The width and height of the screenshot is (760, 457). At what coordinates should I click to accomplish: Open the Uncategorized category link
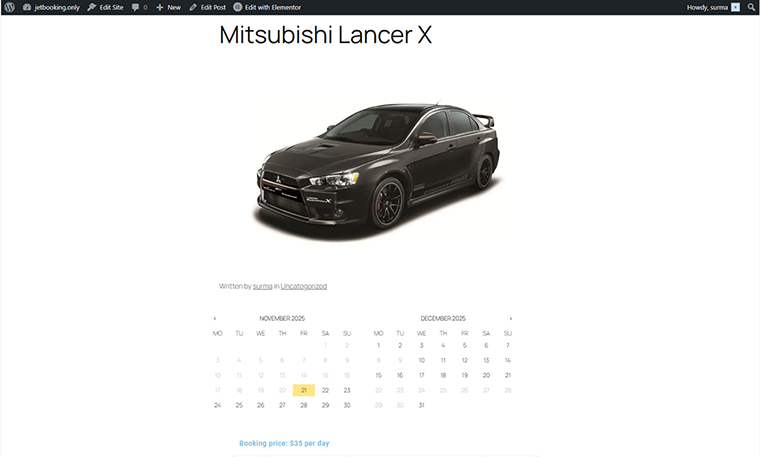(303, 286)
